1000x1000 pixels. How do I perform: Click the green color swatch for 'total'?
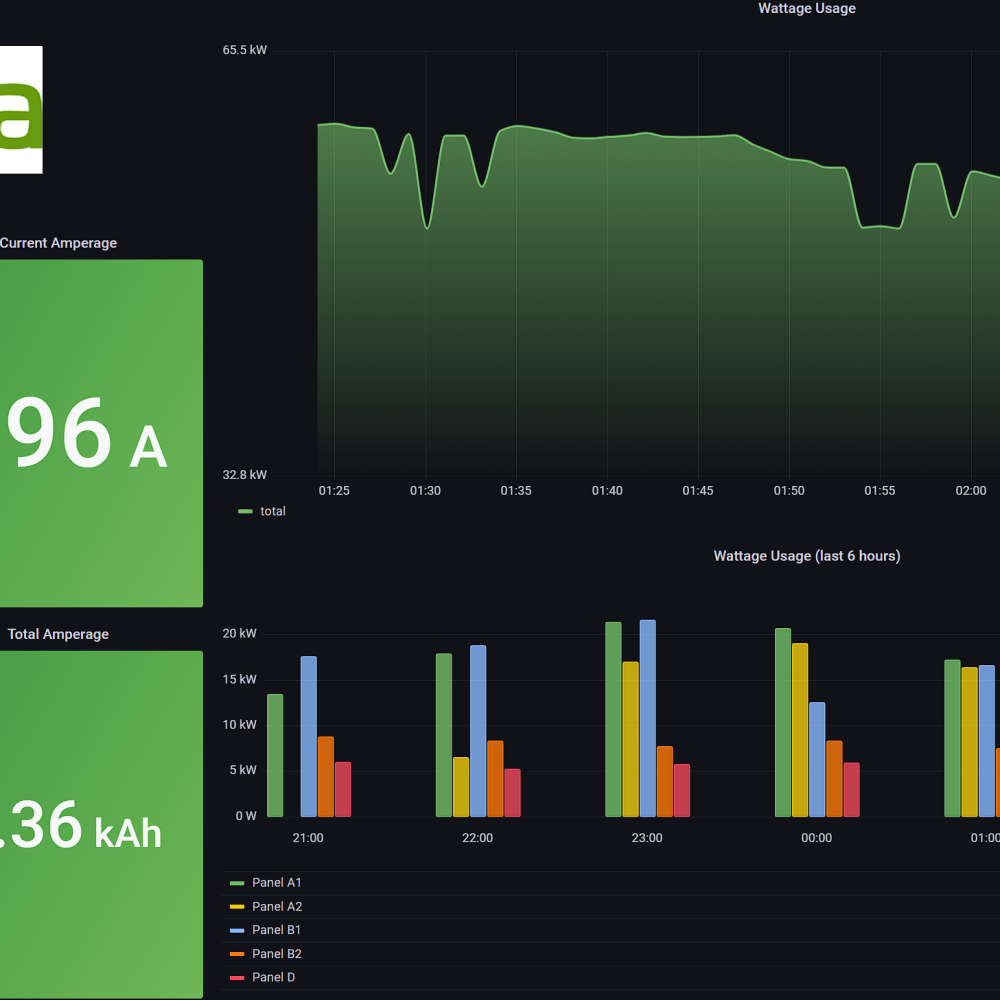[245, 511]
